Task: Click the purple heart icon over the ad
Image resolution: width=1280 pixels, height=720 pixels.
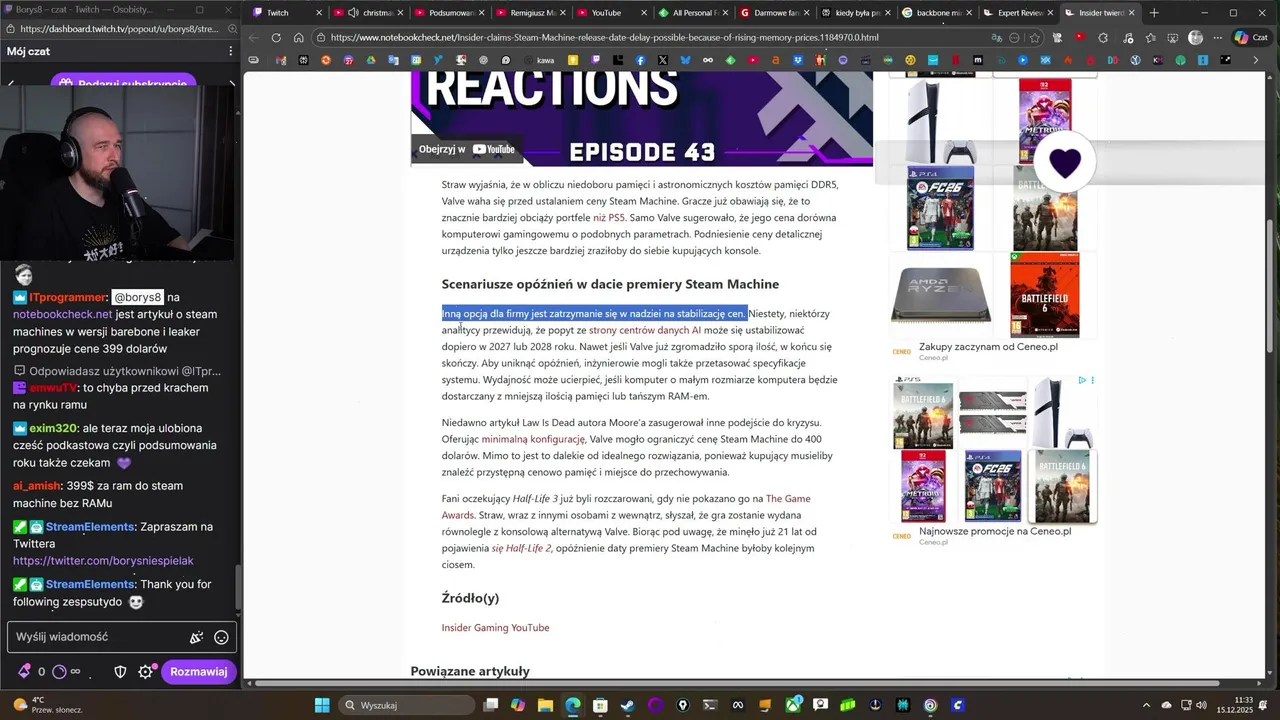Action: pyautogui.click(x=1065, y=162)
